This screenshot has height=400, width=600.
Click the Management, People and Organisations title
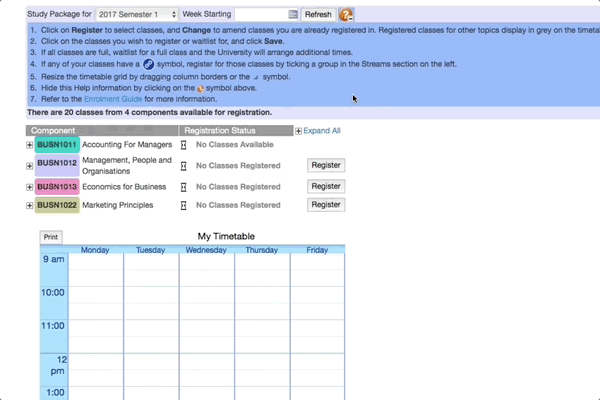point(127,166)
